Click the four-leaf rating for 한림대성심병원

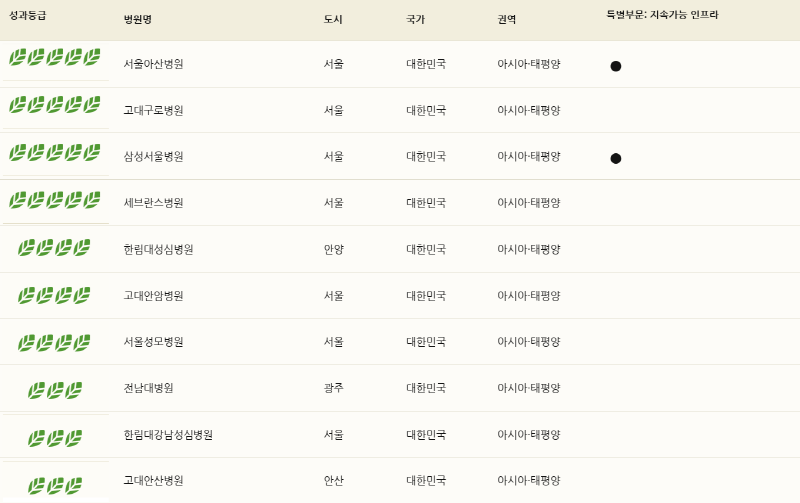(x=54, y=248)
